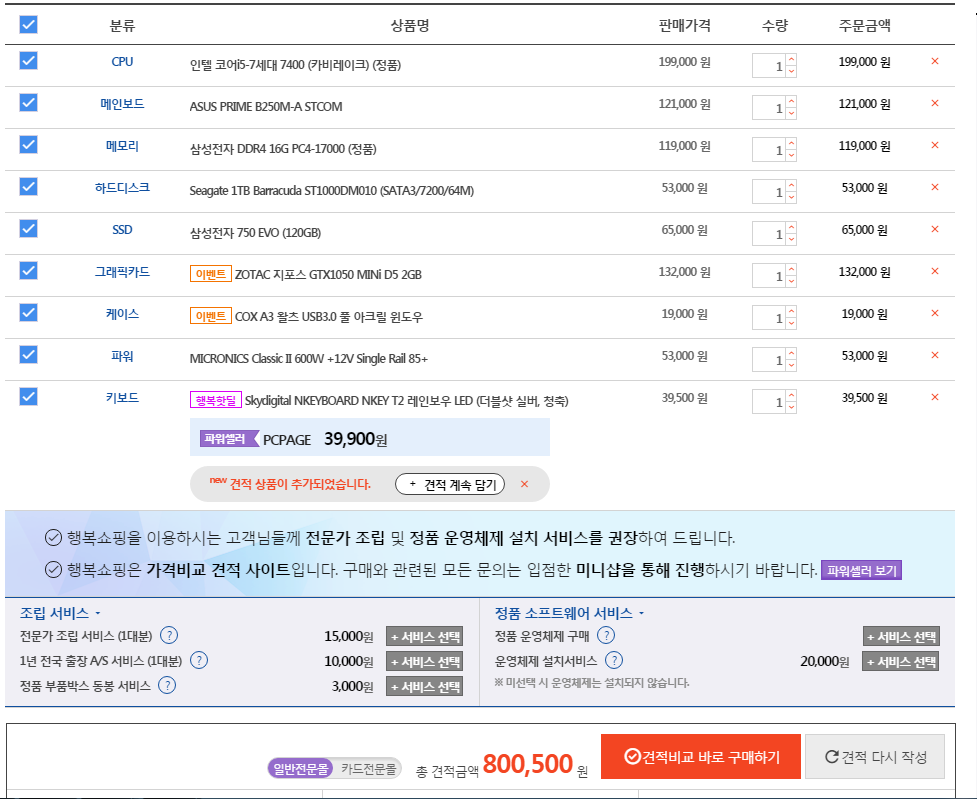Decrease 메인보드 quantity with down arrow
The width and height of the screenshot is (977, 799).
click(791, 113)
